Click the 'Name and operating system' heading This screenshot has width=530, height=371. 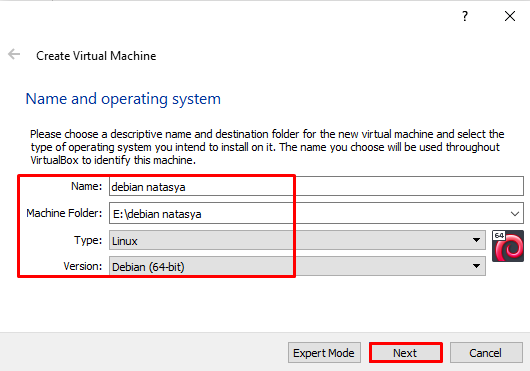point(123,99)
